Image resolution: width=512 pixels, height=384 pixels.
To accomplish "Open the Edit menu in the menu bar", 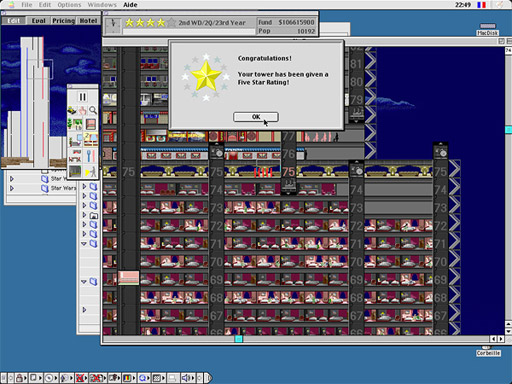I will pos(45,5).
